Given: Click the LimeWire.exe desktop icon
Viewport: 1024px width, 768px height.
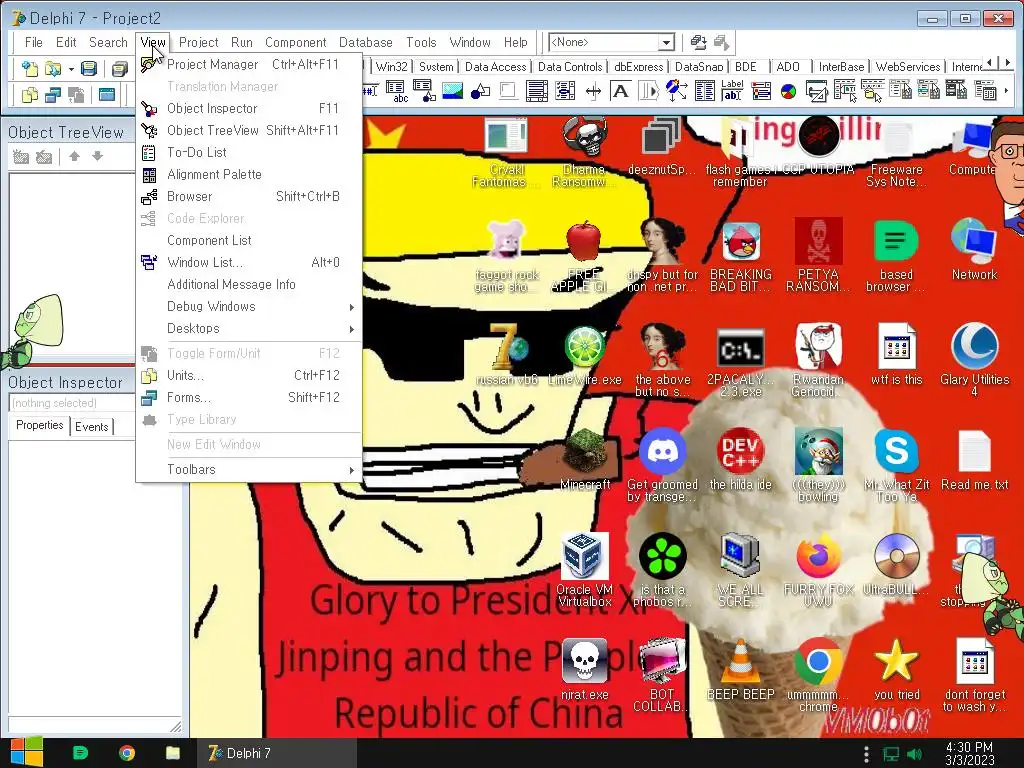Looking at the screenshot, I should [x=584, y=356].
